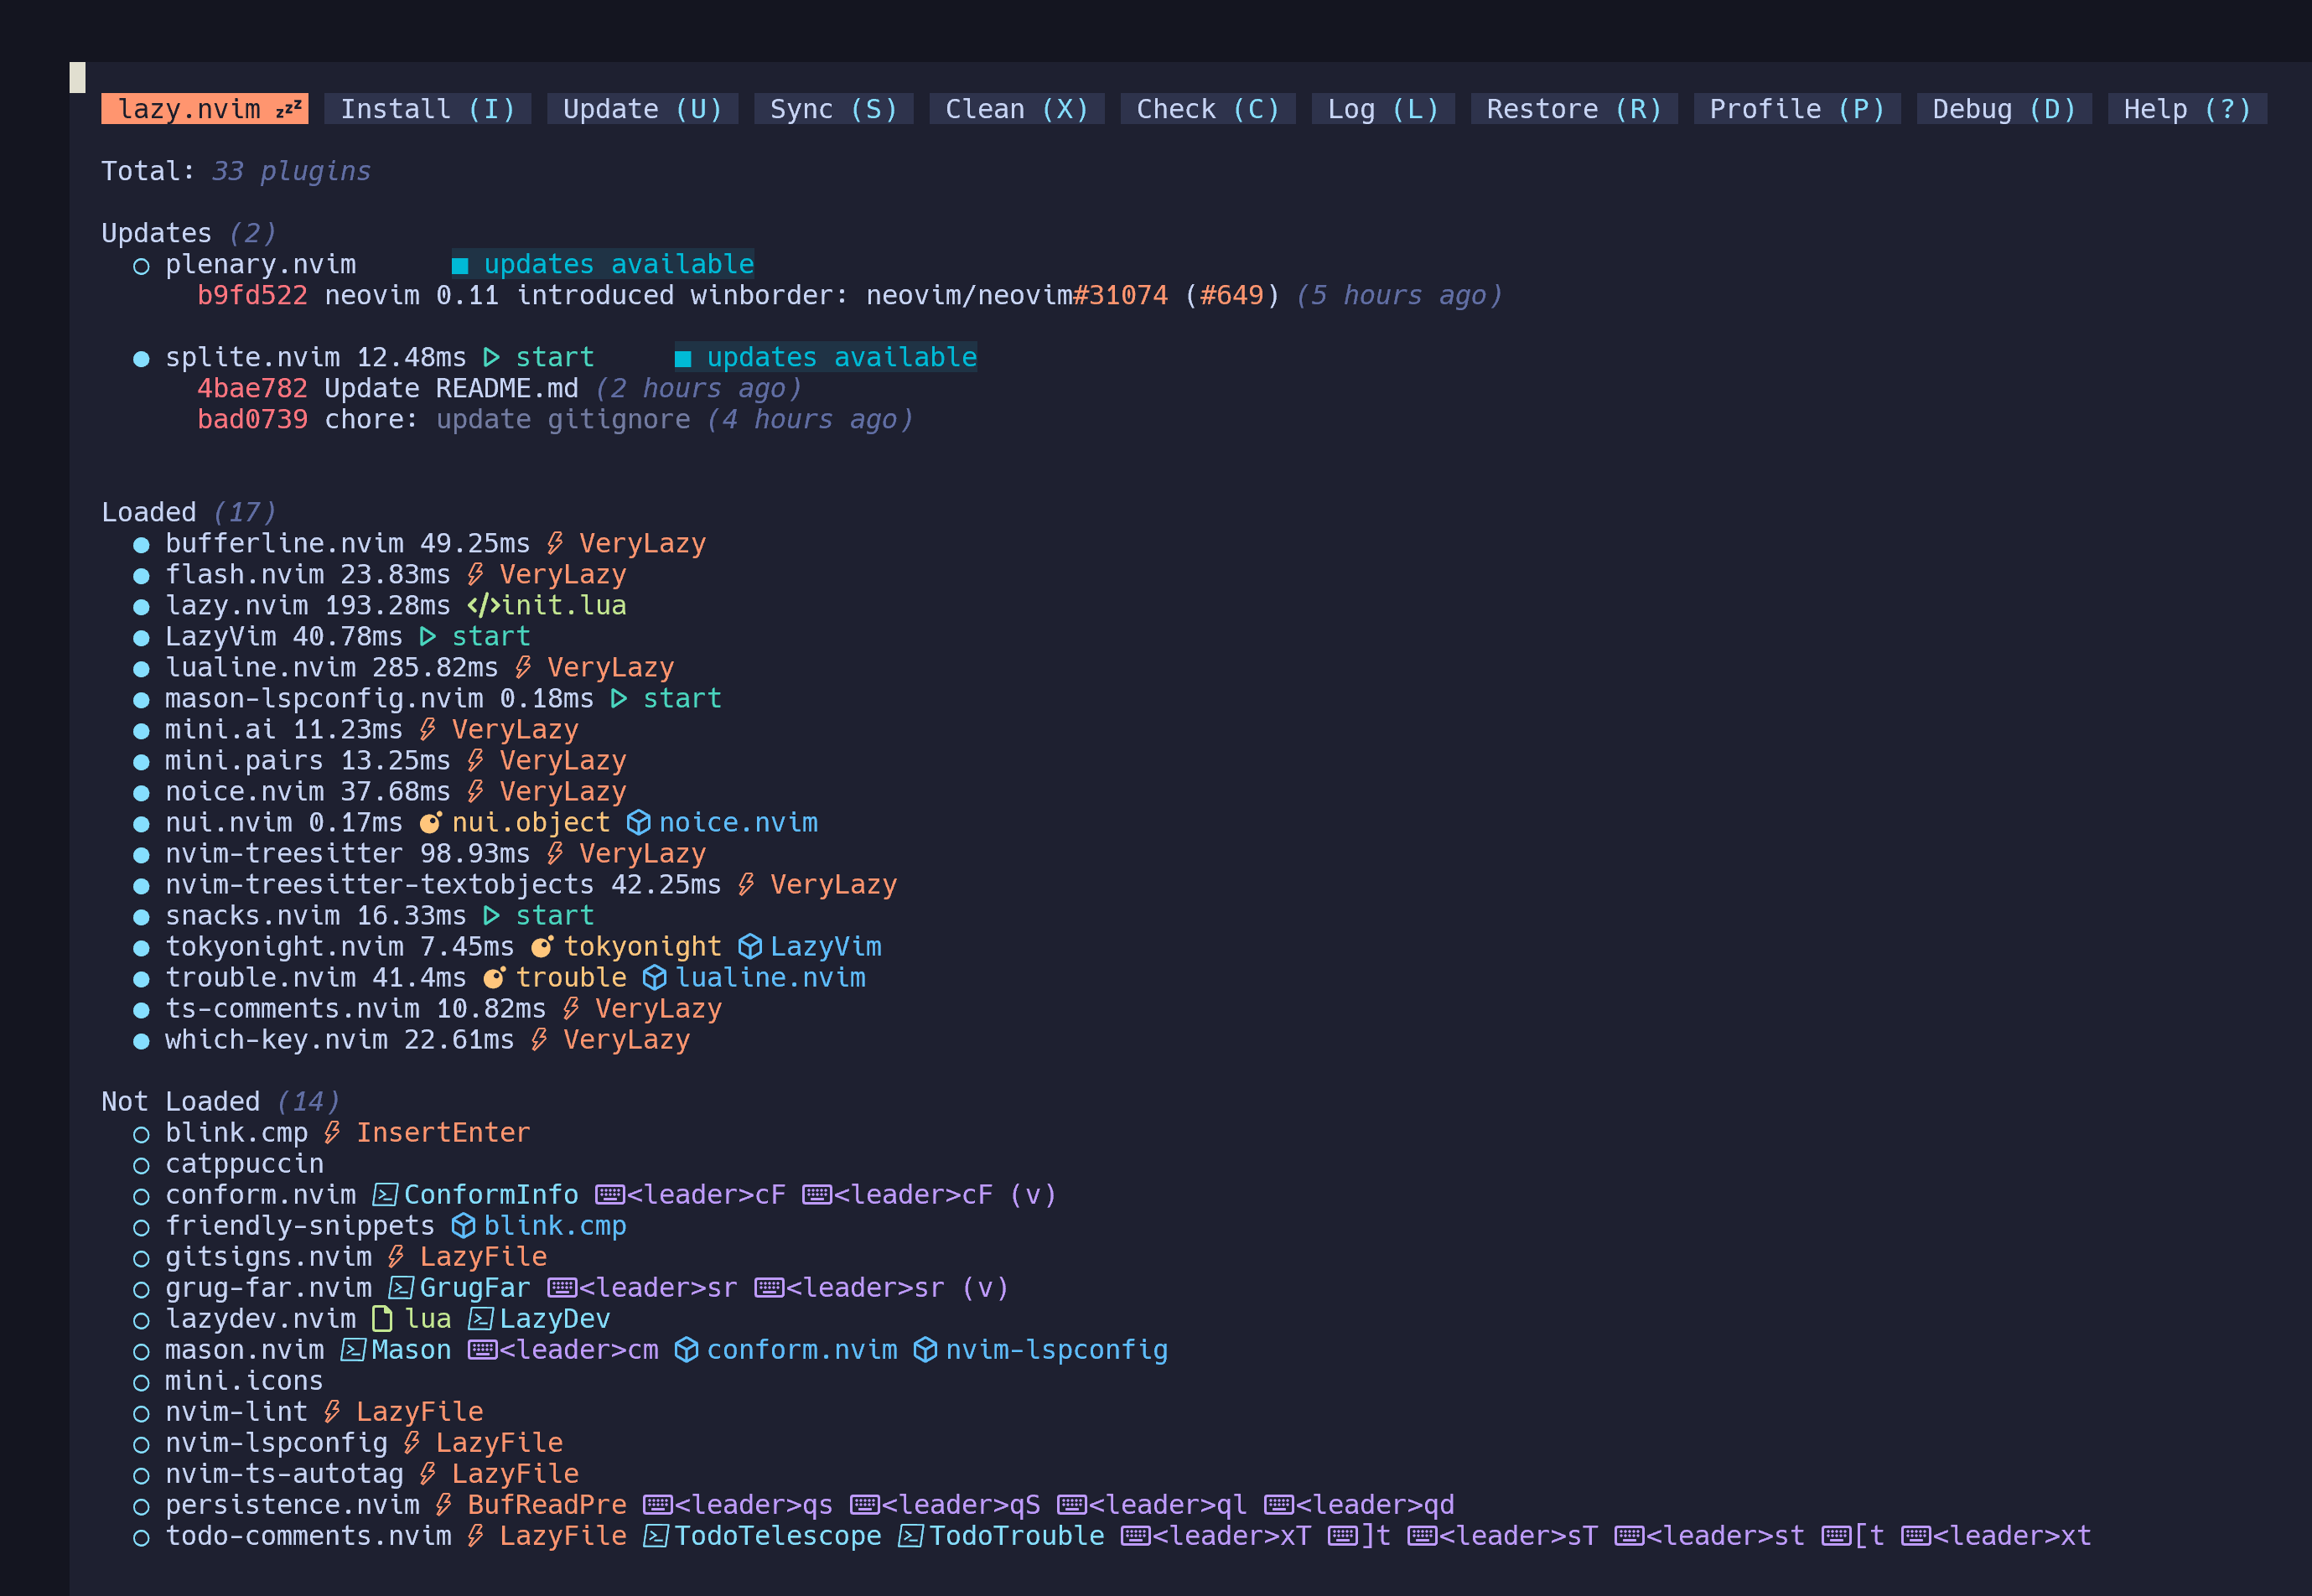This screenshot has height=1596, width=2312.
Task: Click the package icon before LazyVim dependency
Action: (x=751, y=946)
